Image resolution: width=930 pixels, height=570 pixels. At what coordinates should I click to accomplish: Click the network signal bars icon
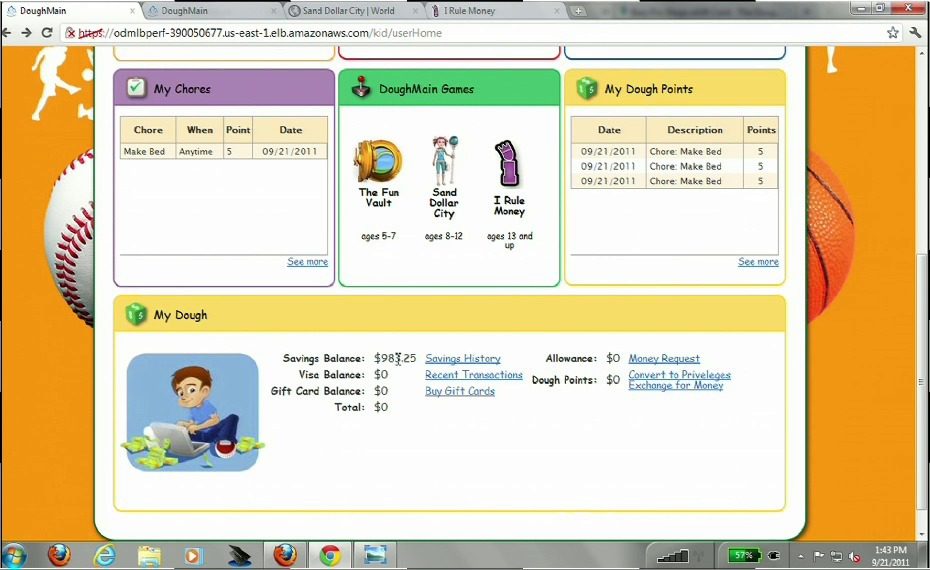[673, 556]
